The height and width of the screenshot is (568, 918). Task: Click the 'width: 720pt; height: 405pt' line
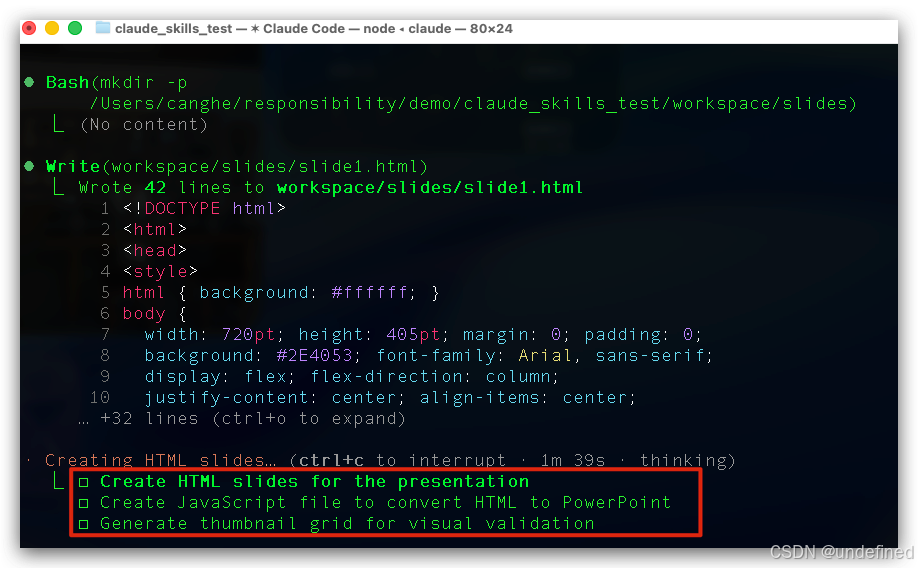click(x=423, y=335)
